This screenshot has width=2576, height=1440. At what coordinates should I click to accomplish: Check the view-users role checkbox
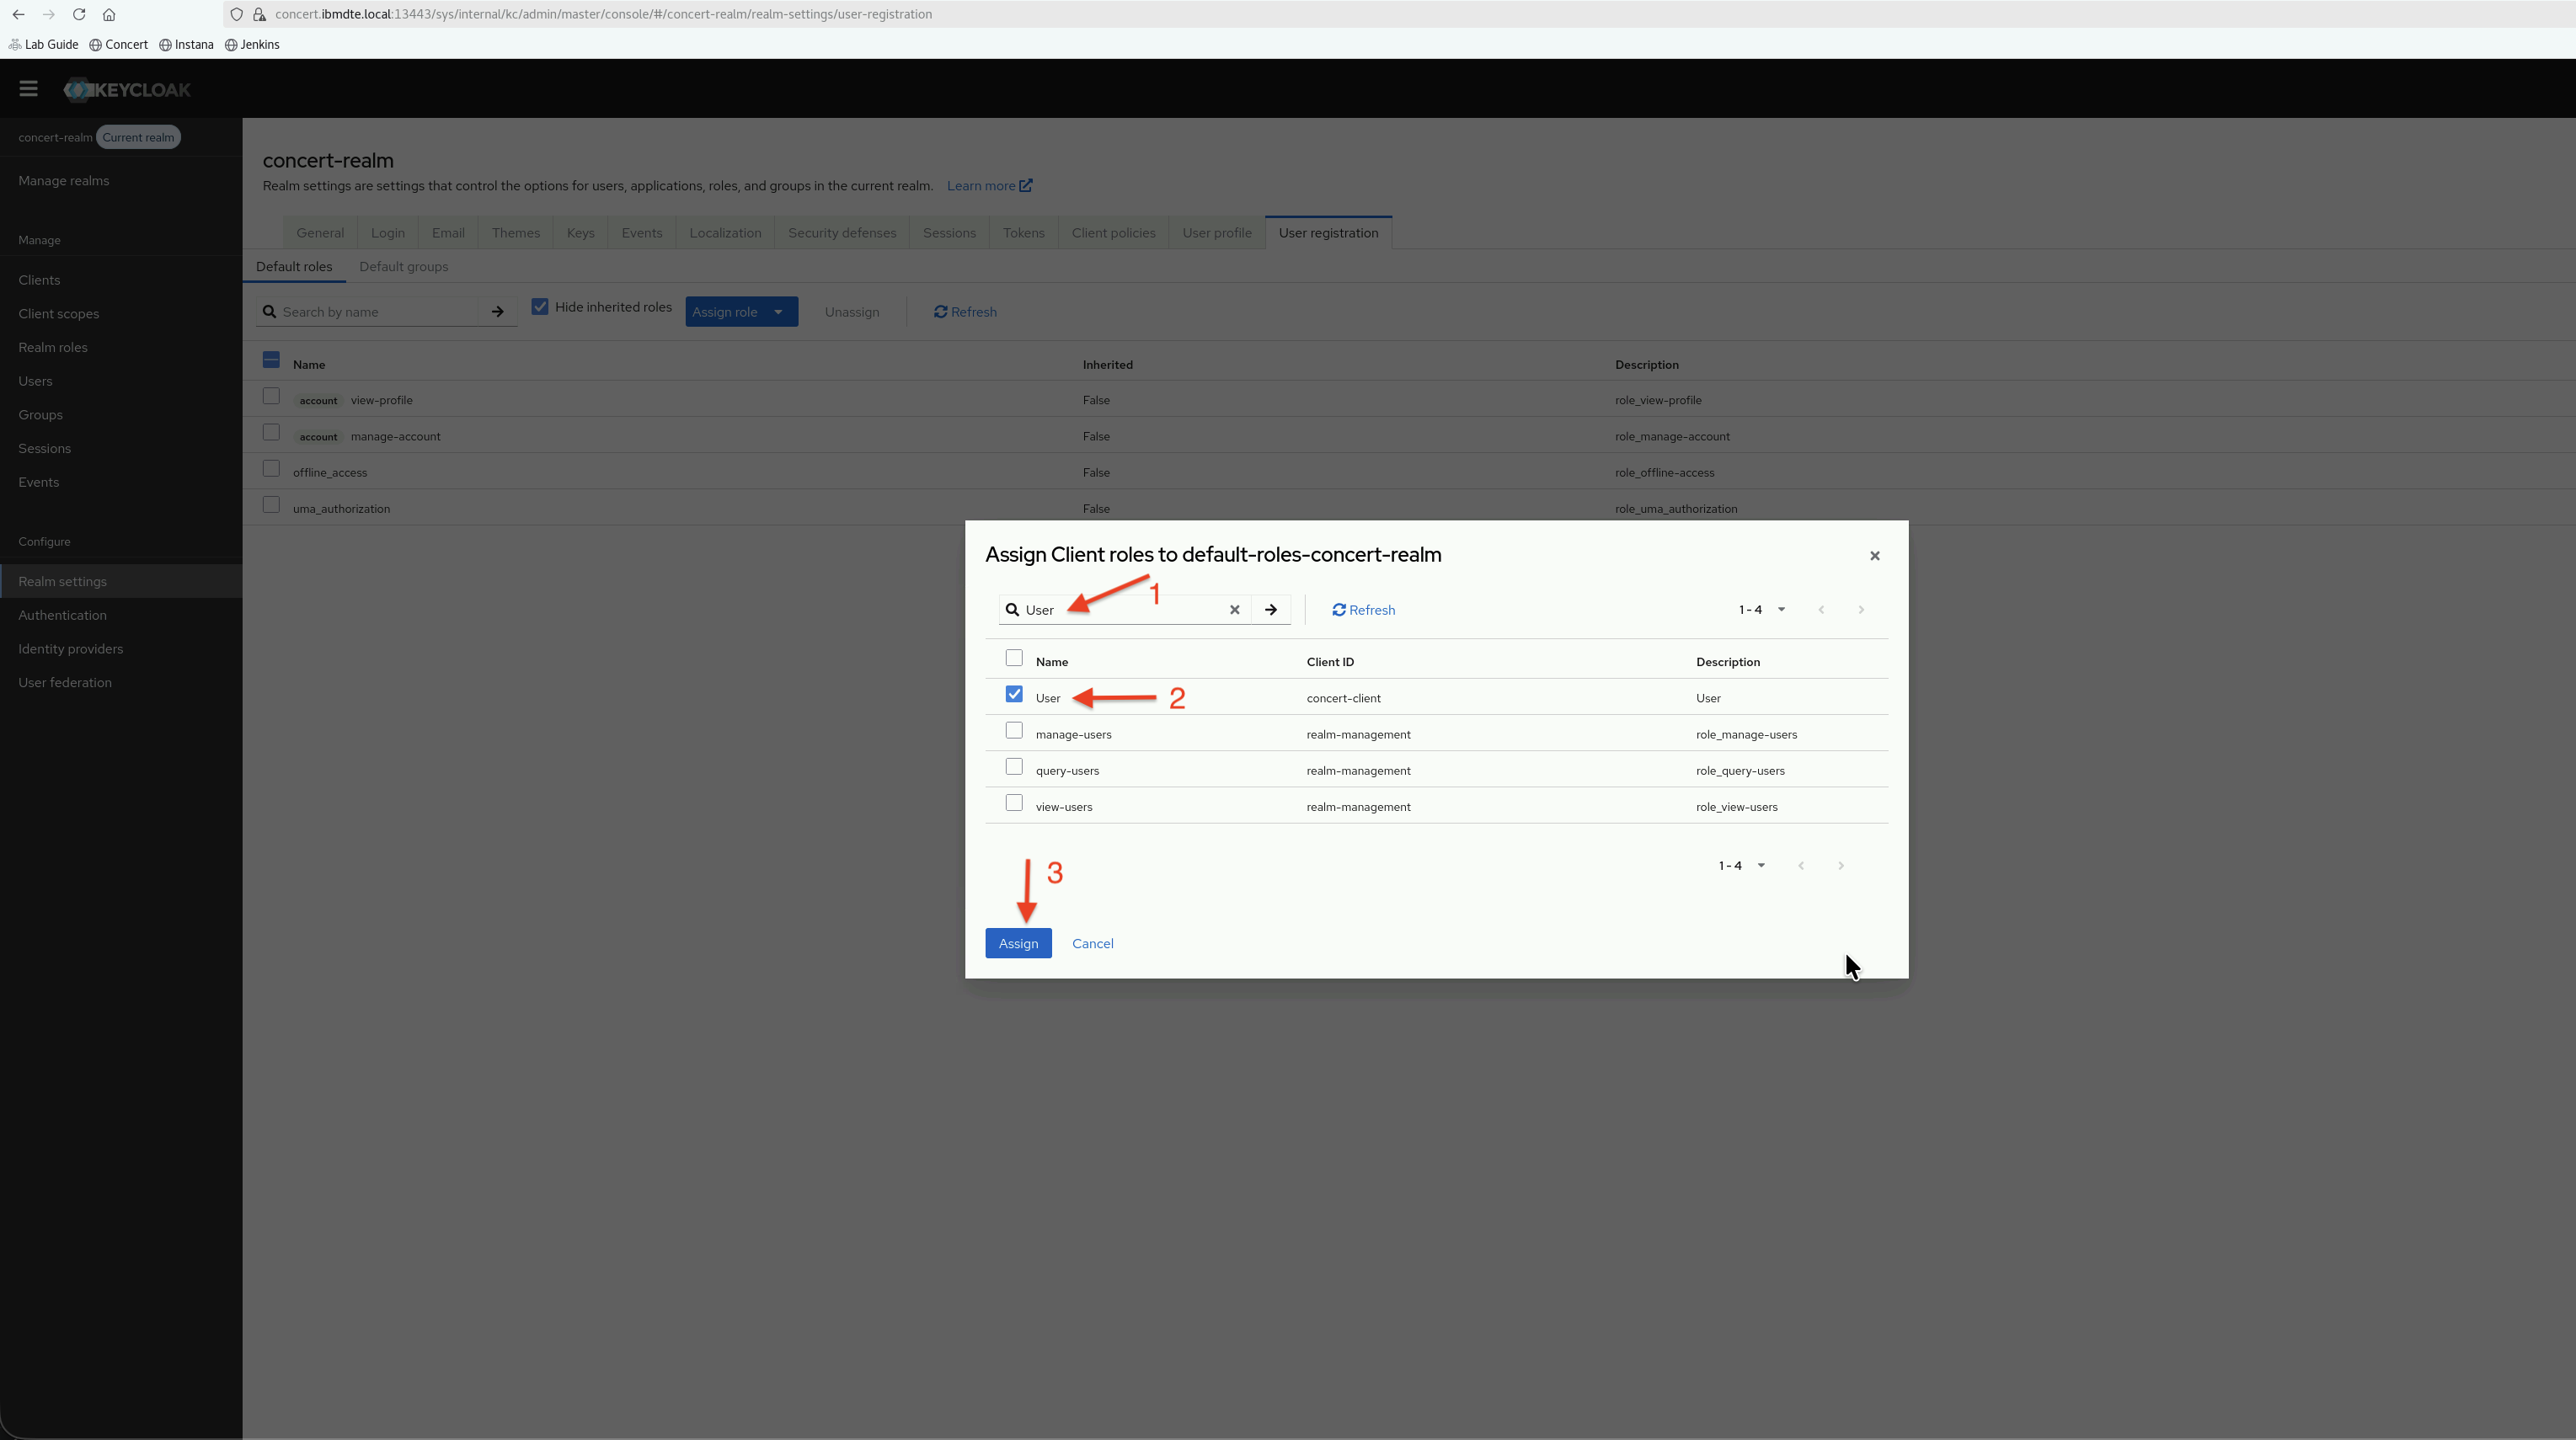tap(1014, 803)
